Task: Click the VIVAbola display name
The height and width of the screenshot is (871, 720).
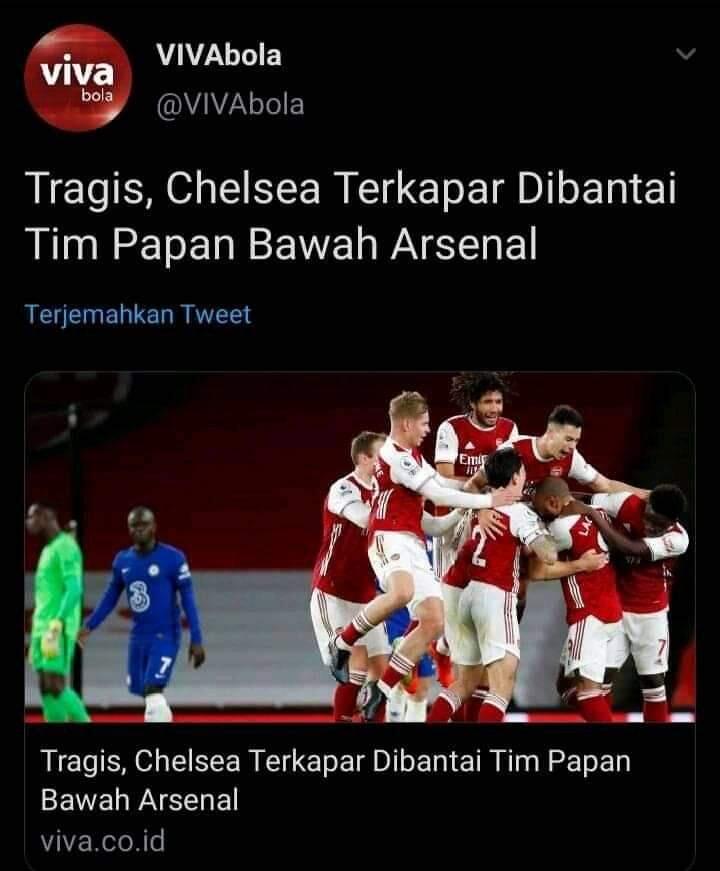Action: (219, 56)
